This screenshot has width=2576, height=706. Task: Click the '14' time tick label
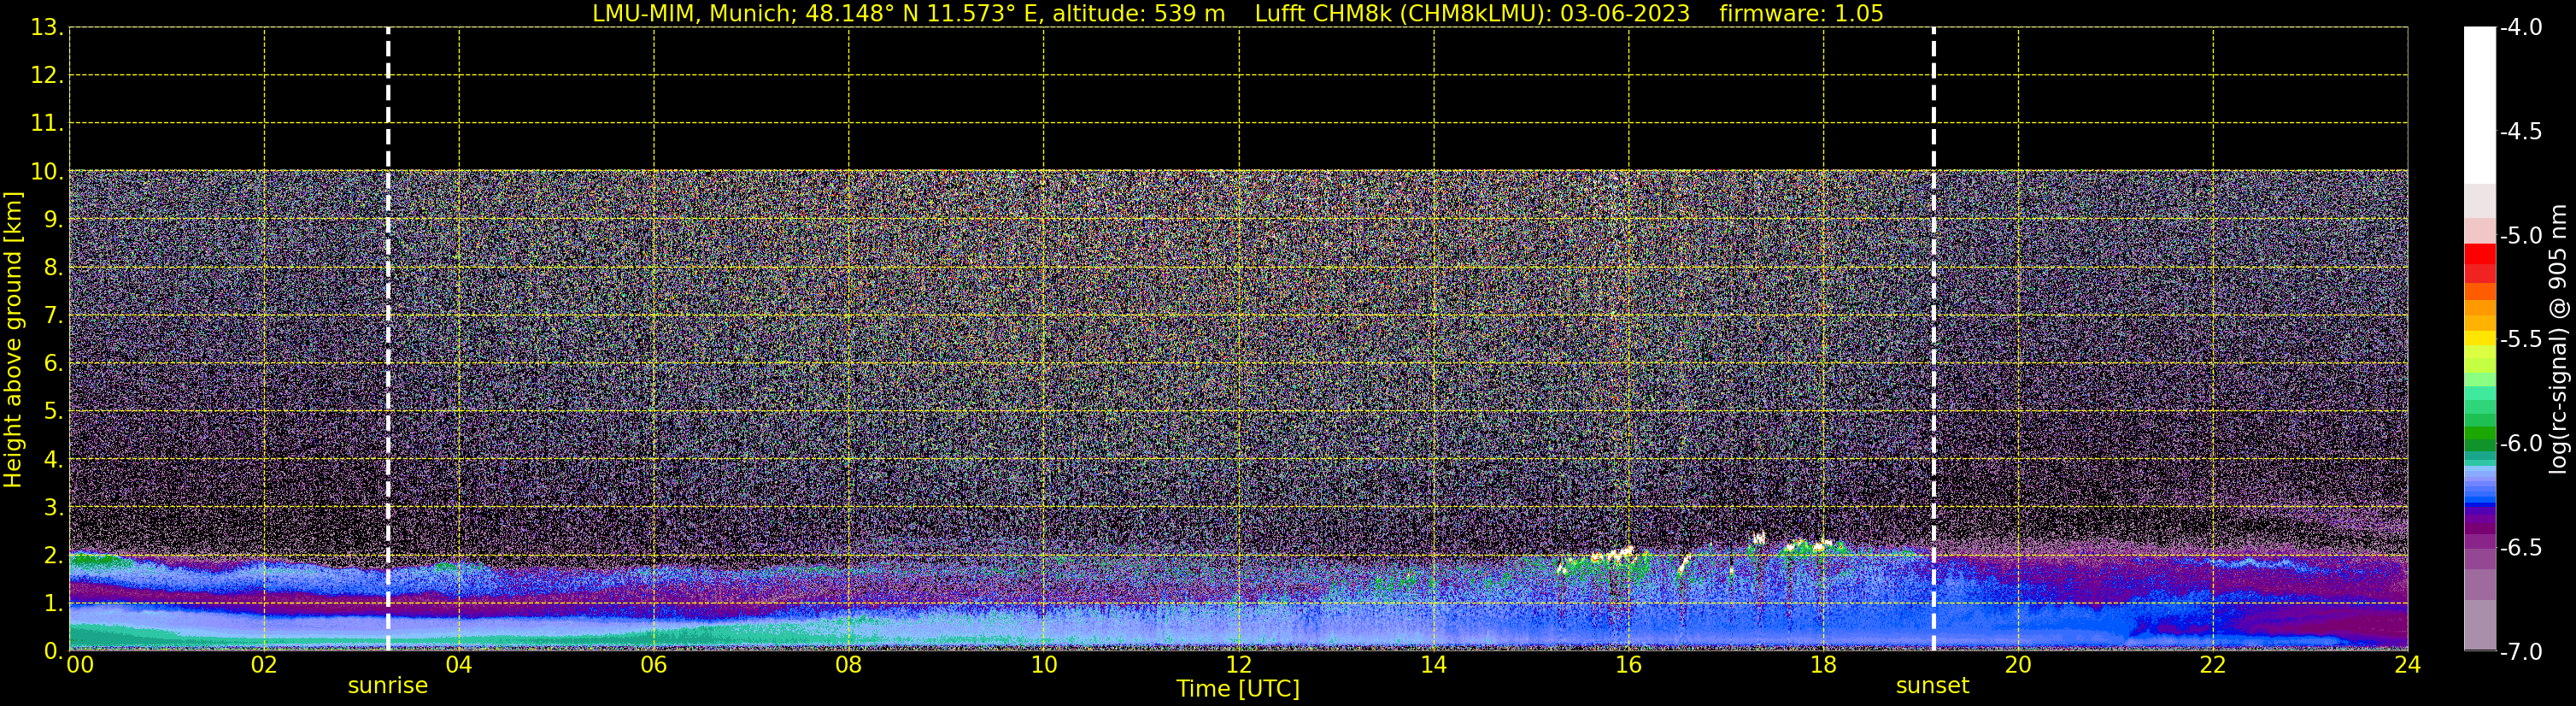click(x=1434, y=665)
